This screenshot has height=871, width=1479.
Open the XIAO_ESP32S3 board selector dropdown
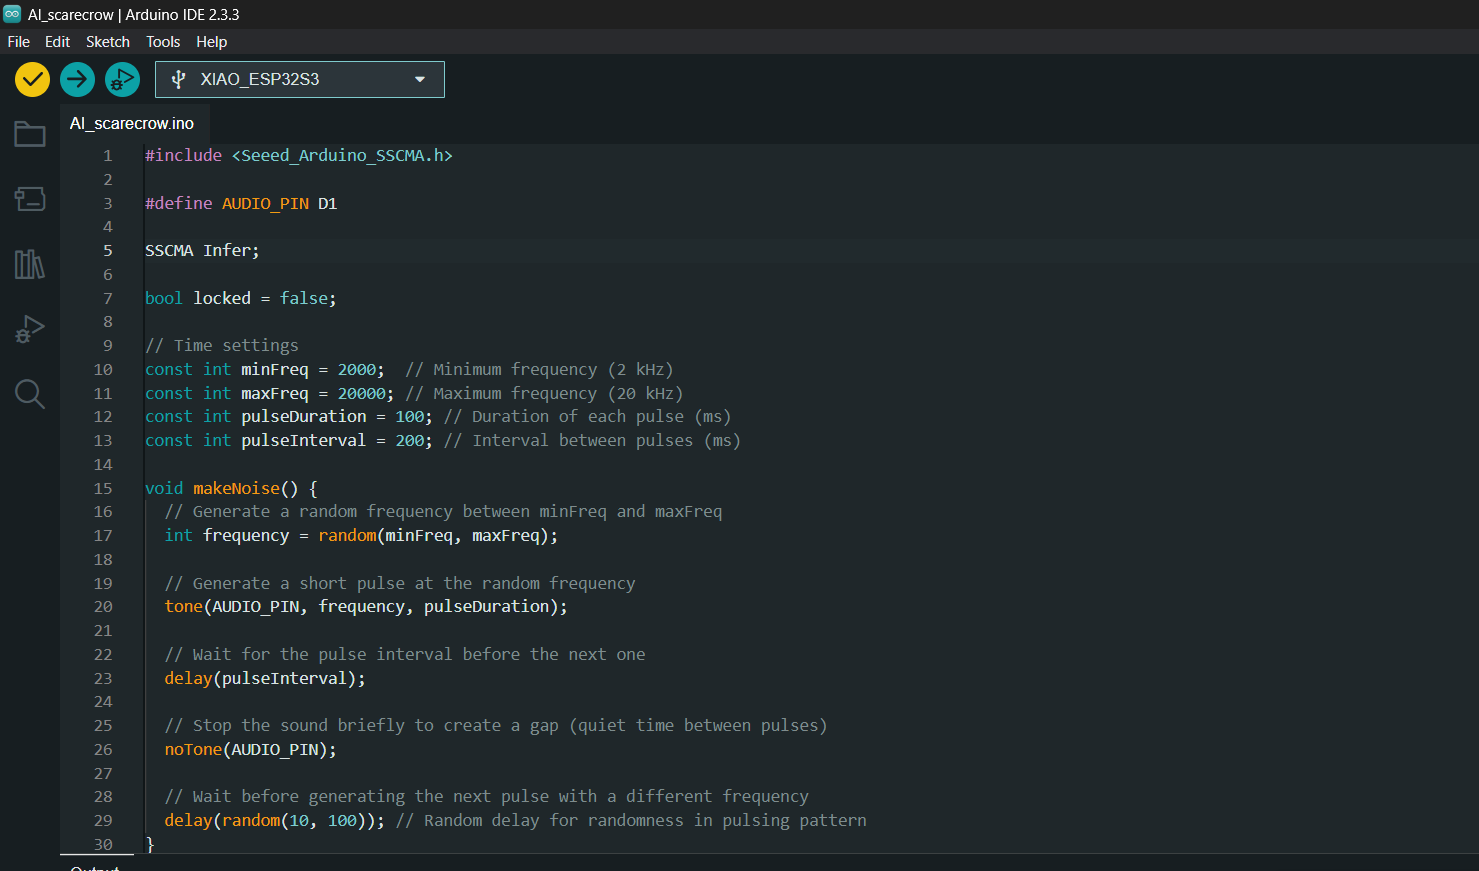point(300,79)
